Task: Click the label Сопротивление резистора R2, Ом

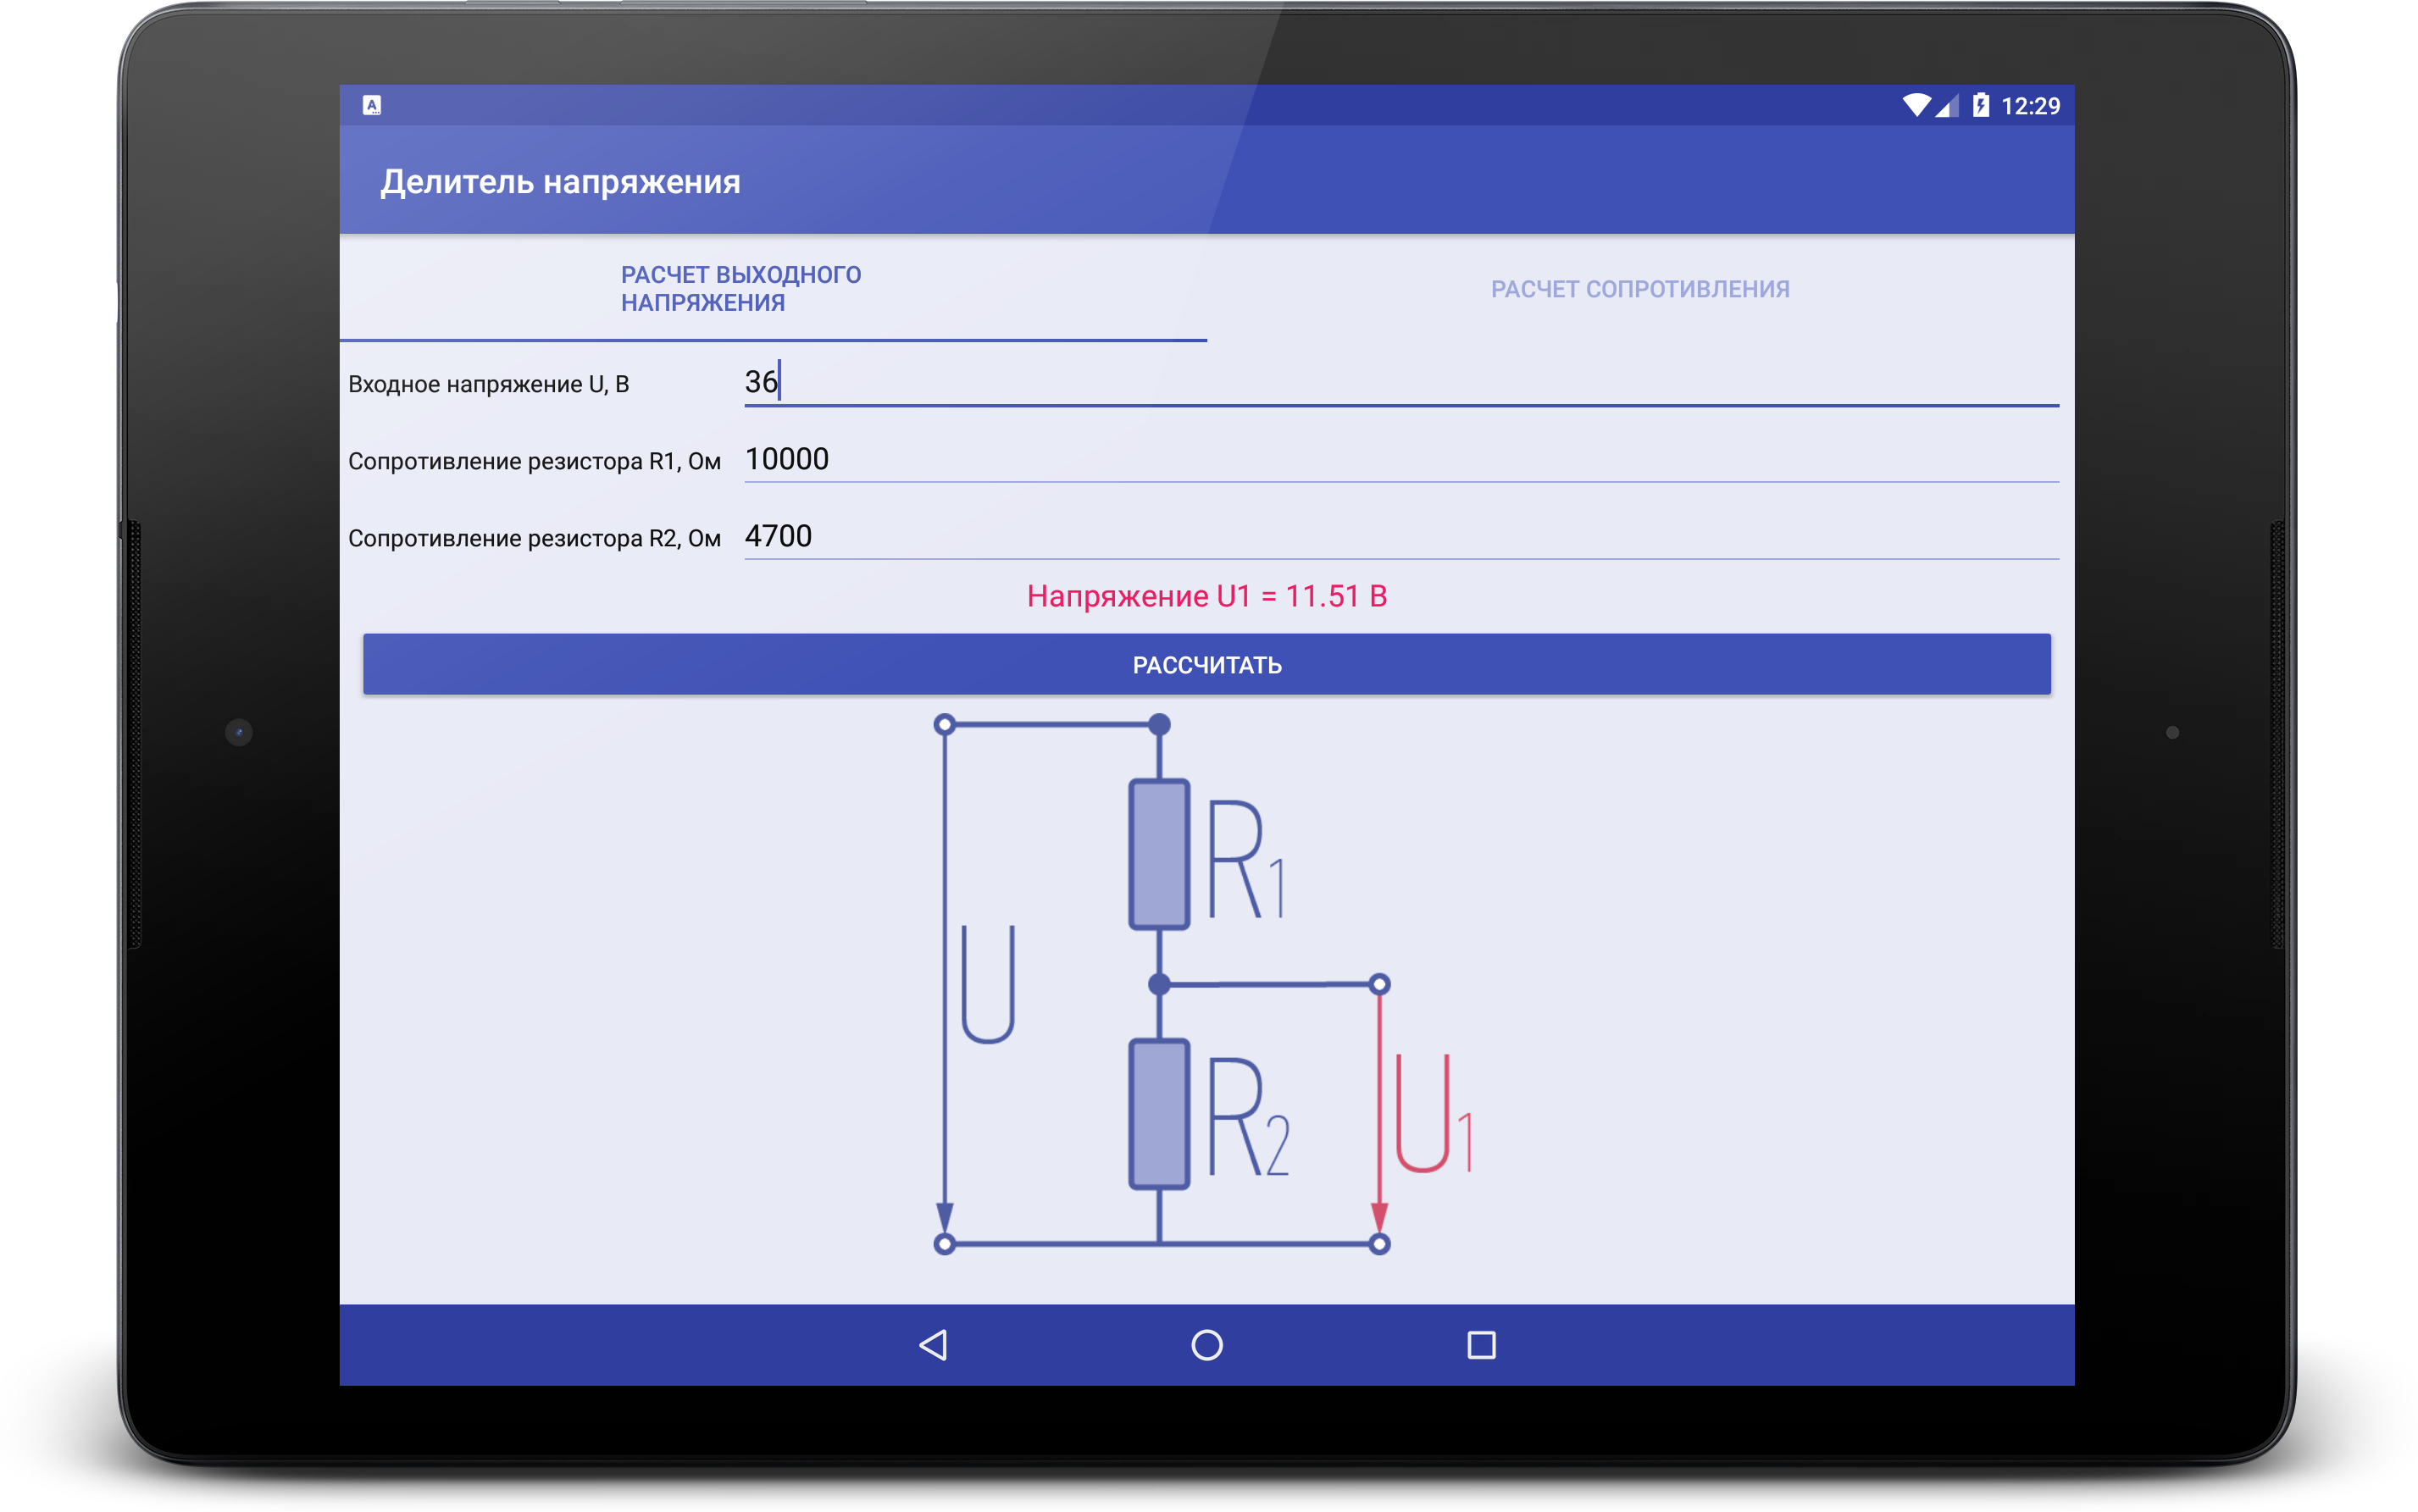Action: (x=534, y=539)
